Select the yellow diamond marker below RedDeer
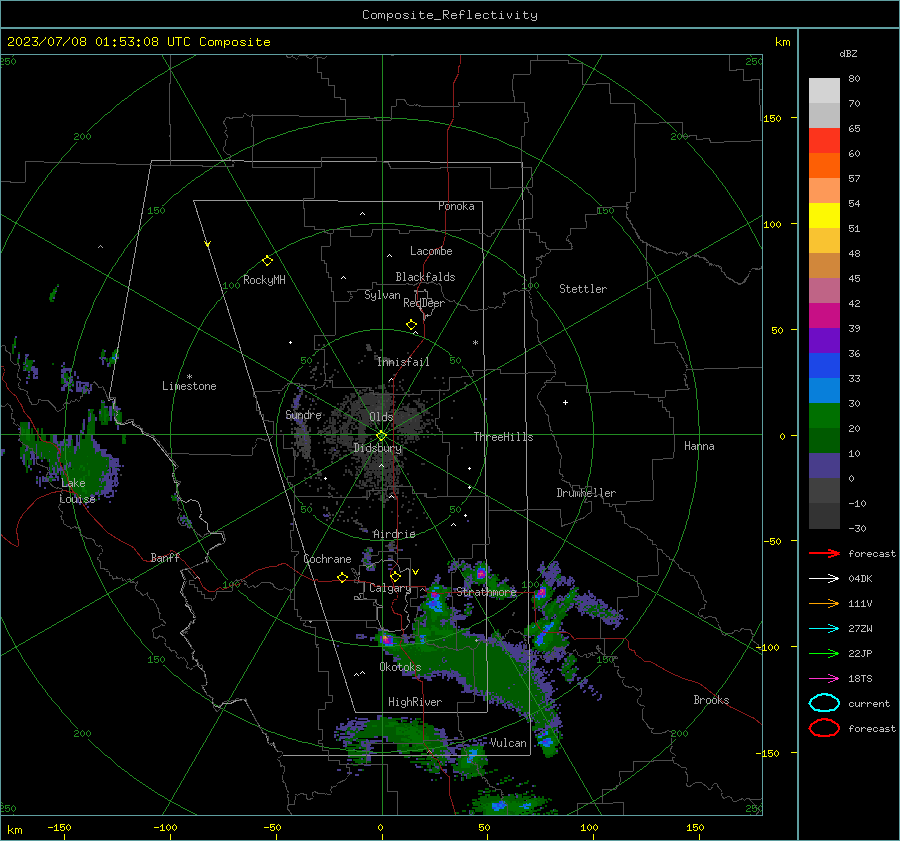This screenshot has height=841, width=900. [412, 325]
